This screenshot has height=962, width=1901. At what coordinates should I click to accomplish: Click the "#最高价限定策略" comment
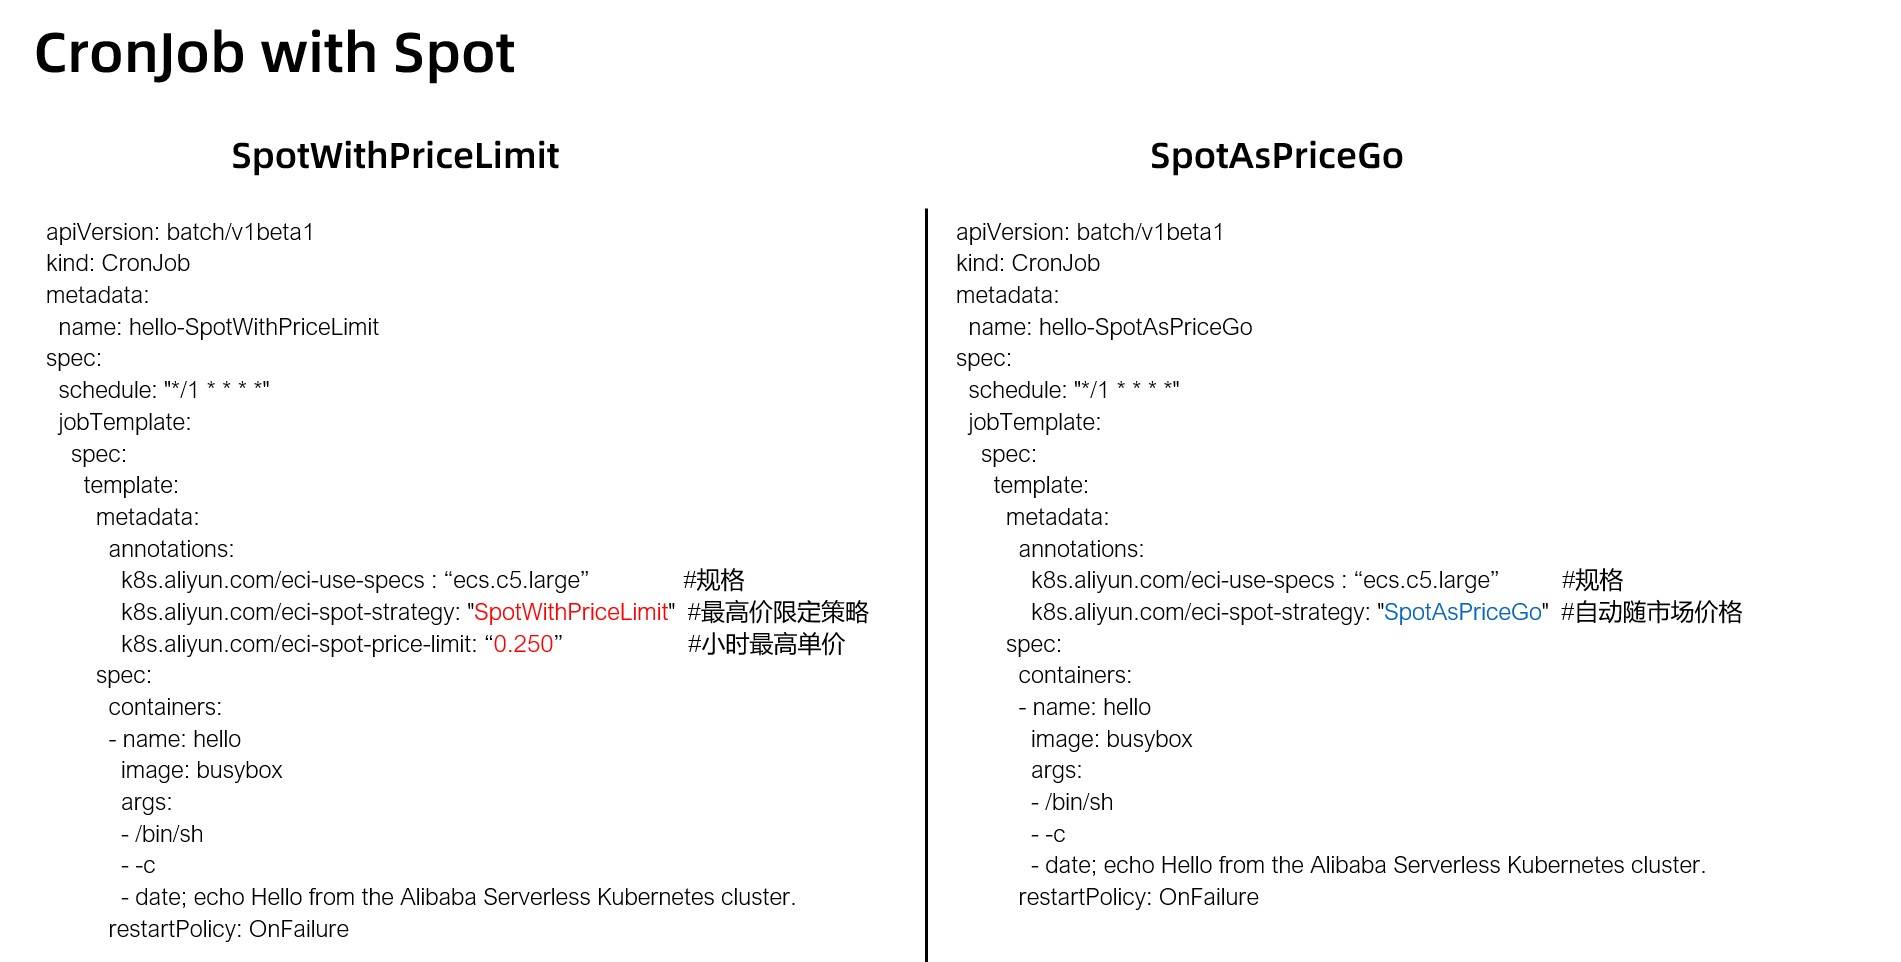coord(778,612)
